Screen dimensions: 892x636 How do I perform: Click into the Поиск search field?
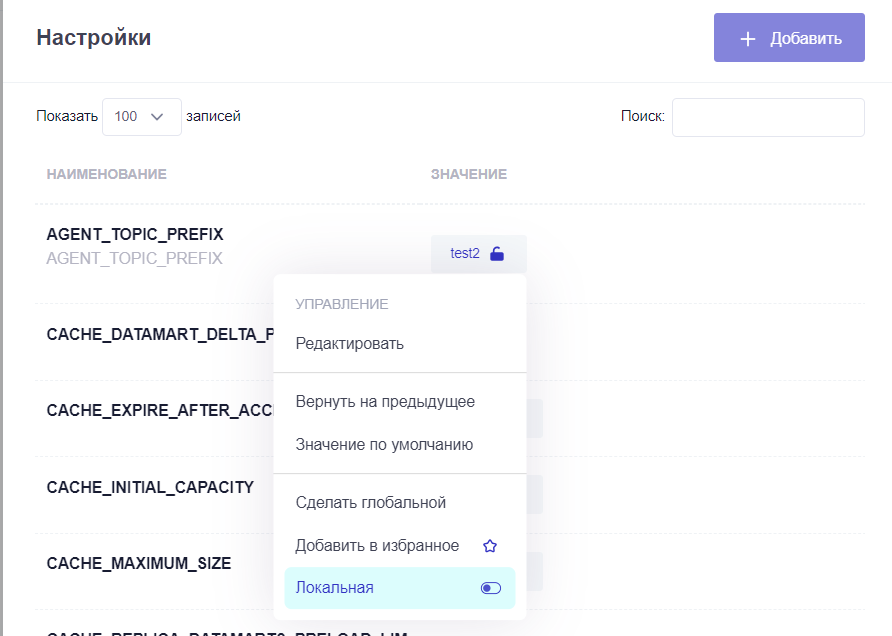(x=767, y=117)
